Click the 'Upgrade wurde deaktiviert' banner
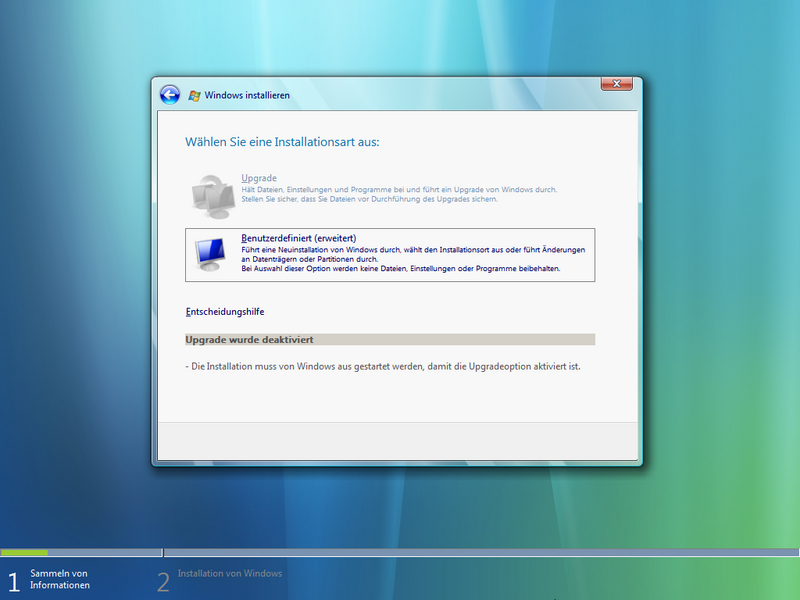800x600 pixels. [390, 340]
